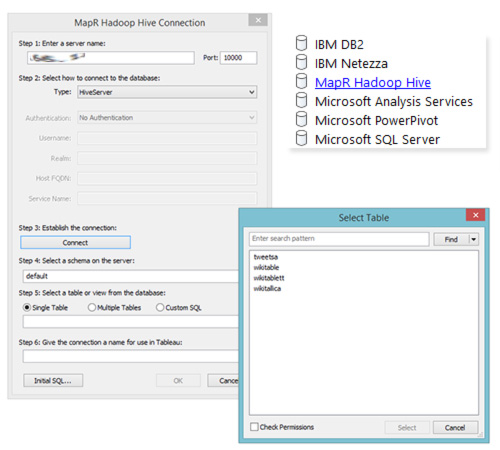Click the connection name field for Tableau
The width and height of the screenshot is (500, 450).
[x=131, y=356]
